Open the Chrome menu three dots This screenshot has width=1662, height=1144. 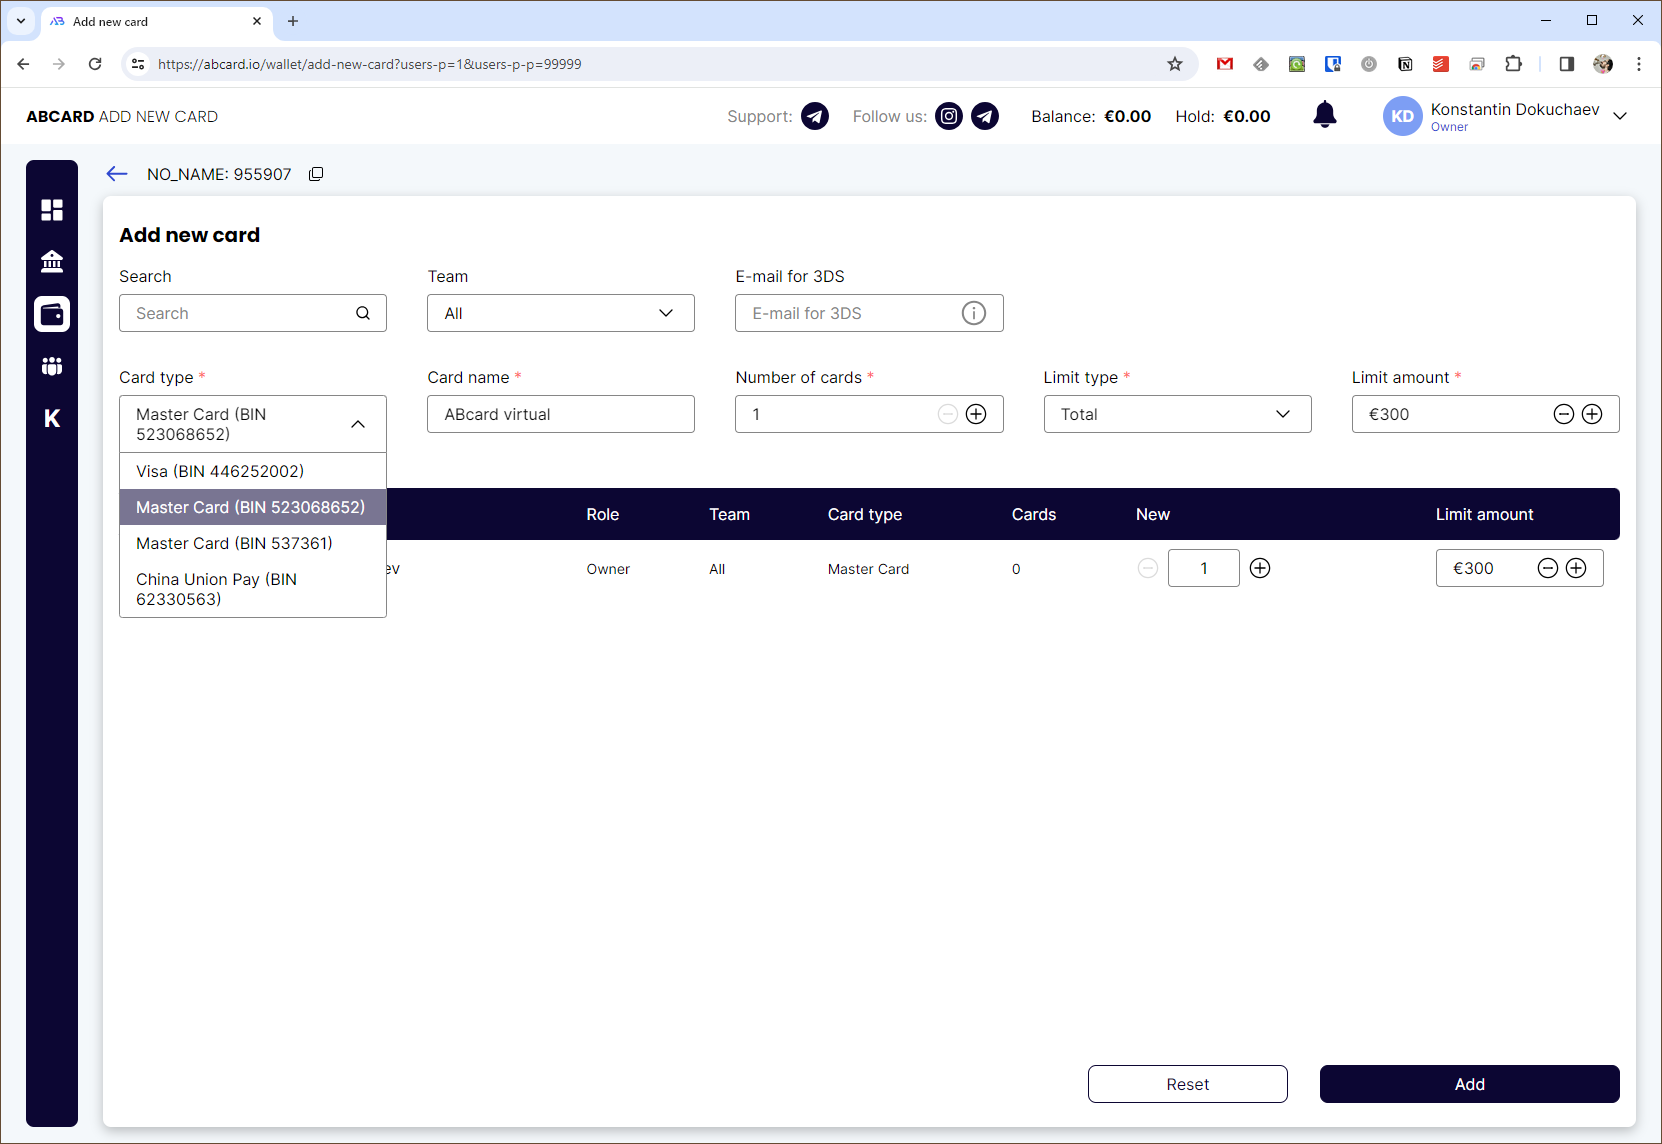click(1639, 64)
